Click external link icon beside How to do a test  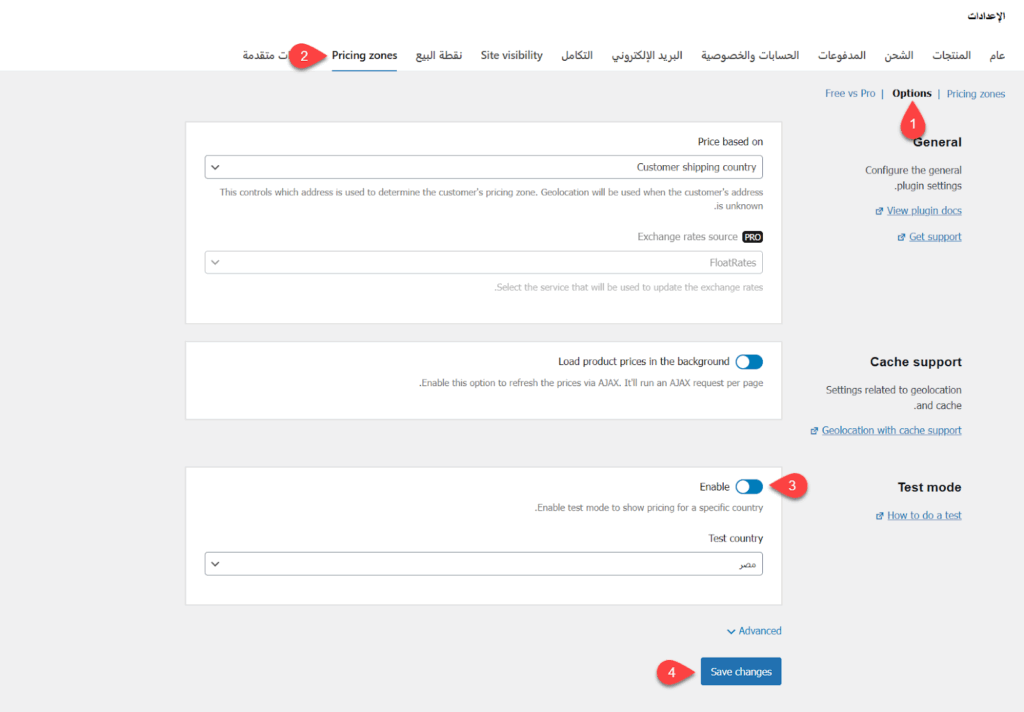(879, 516)
